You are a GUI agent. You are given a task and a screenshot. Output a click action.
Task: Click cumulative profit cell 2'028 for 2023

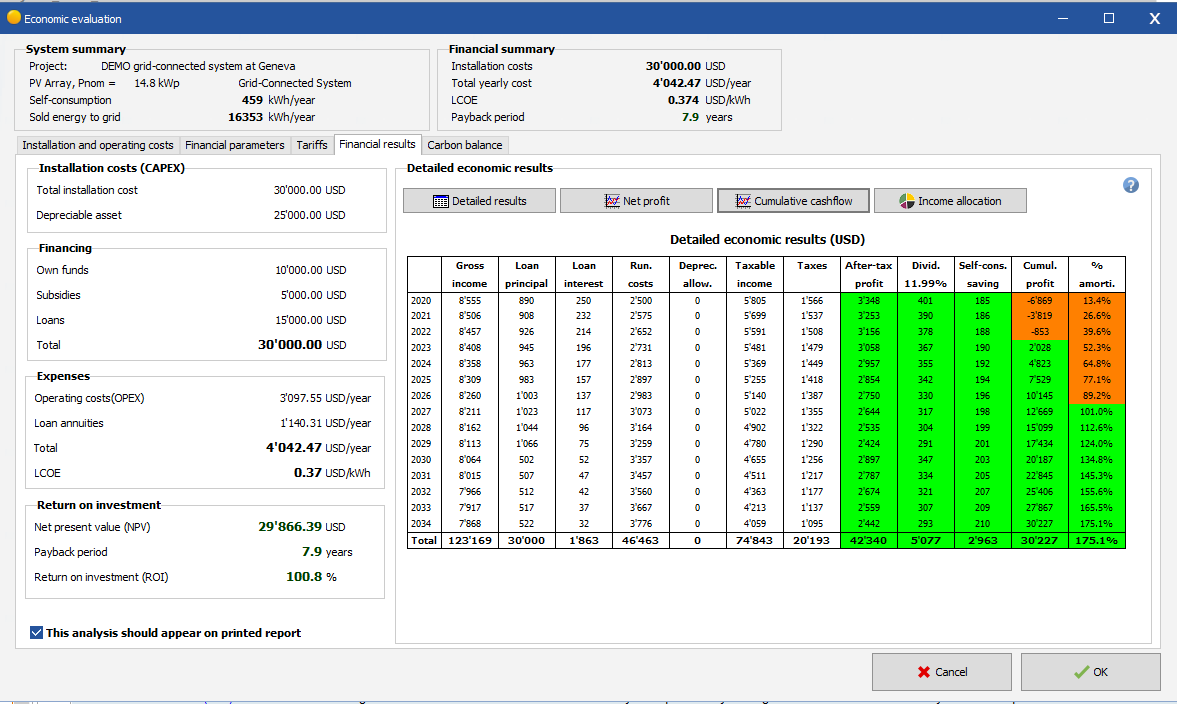pyautogui.click(x=1040, y=347)
